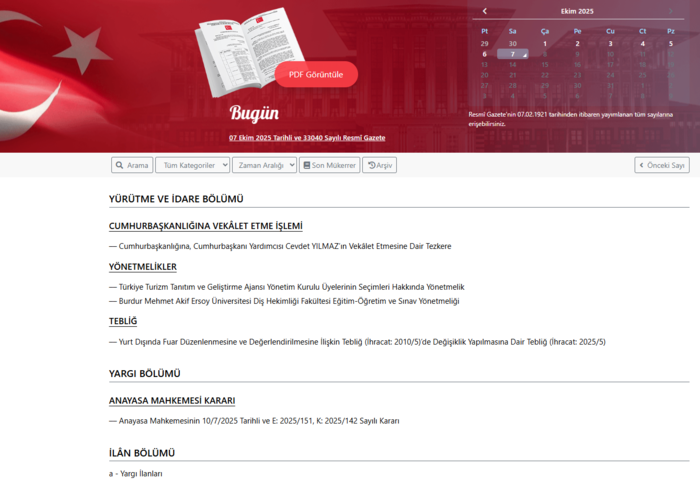The image size is (700, 480).
Task: Click the YÜRÜTME VE İDARE BÖLÜMÜ heading
Action: (176, 199)
